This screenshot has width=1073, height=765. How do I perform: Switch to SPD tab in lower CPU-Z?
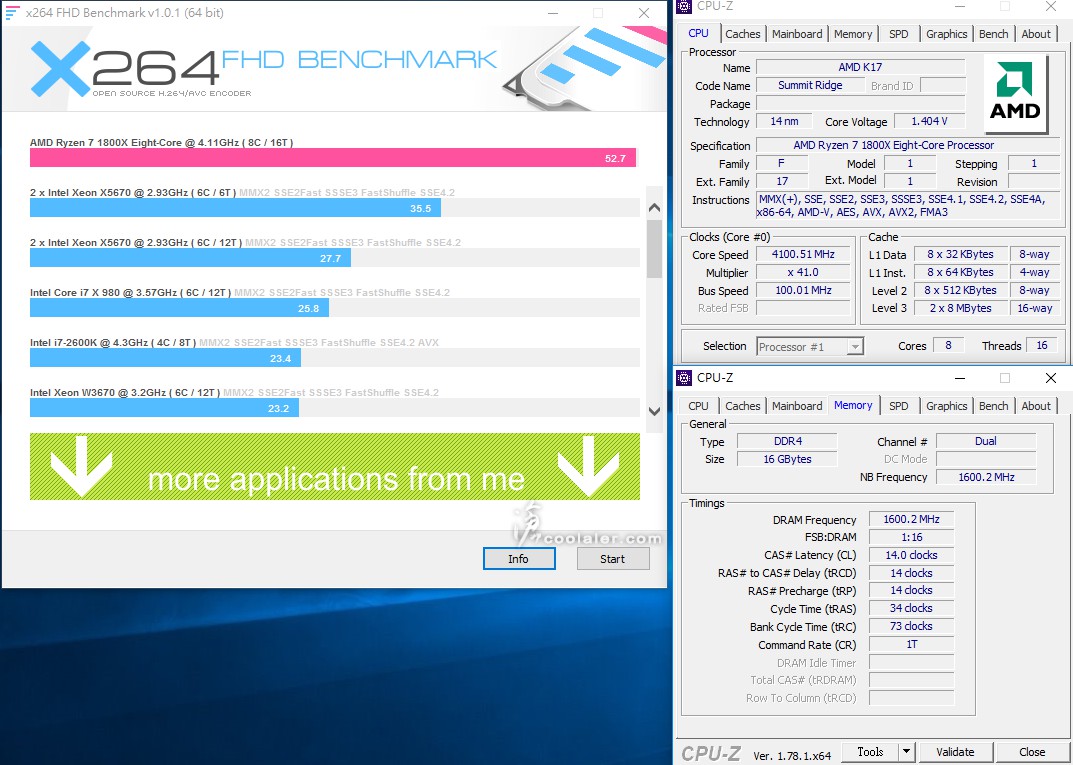coord(899,406)
